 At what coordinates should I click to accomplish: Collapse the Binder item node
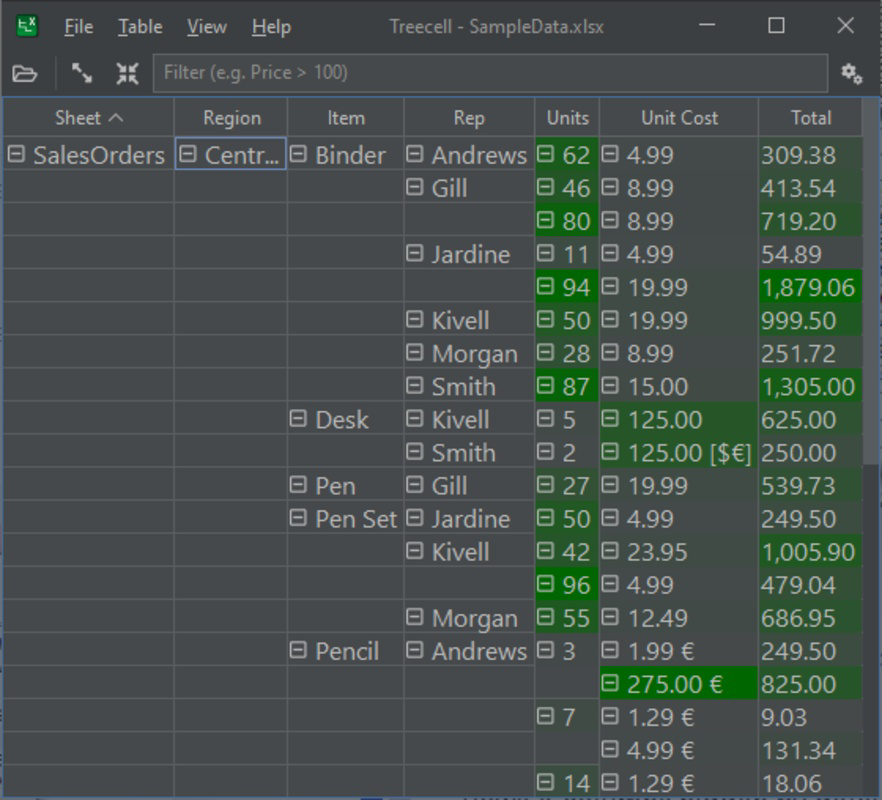pyautogui.click(x=298, y=154)
